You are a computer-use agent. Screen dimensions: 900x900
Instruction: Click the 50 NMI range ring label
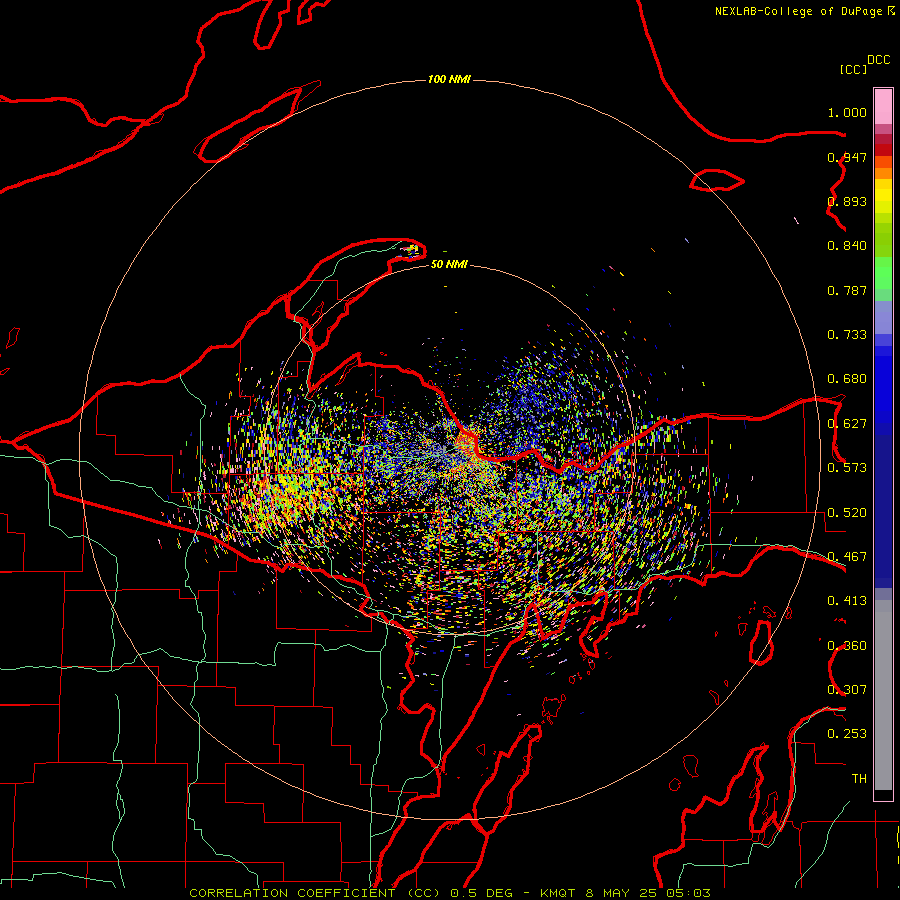(449, 264)
